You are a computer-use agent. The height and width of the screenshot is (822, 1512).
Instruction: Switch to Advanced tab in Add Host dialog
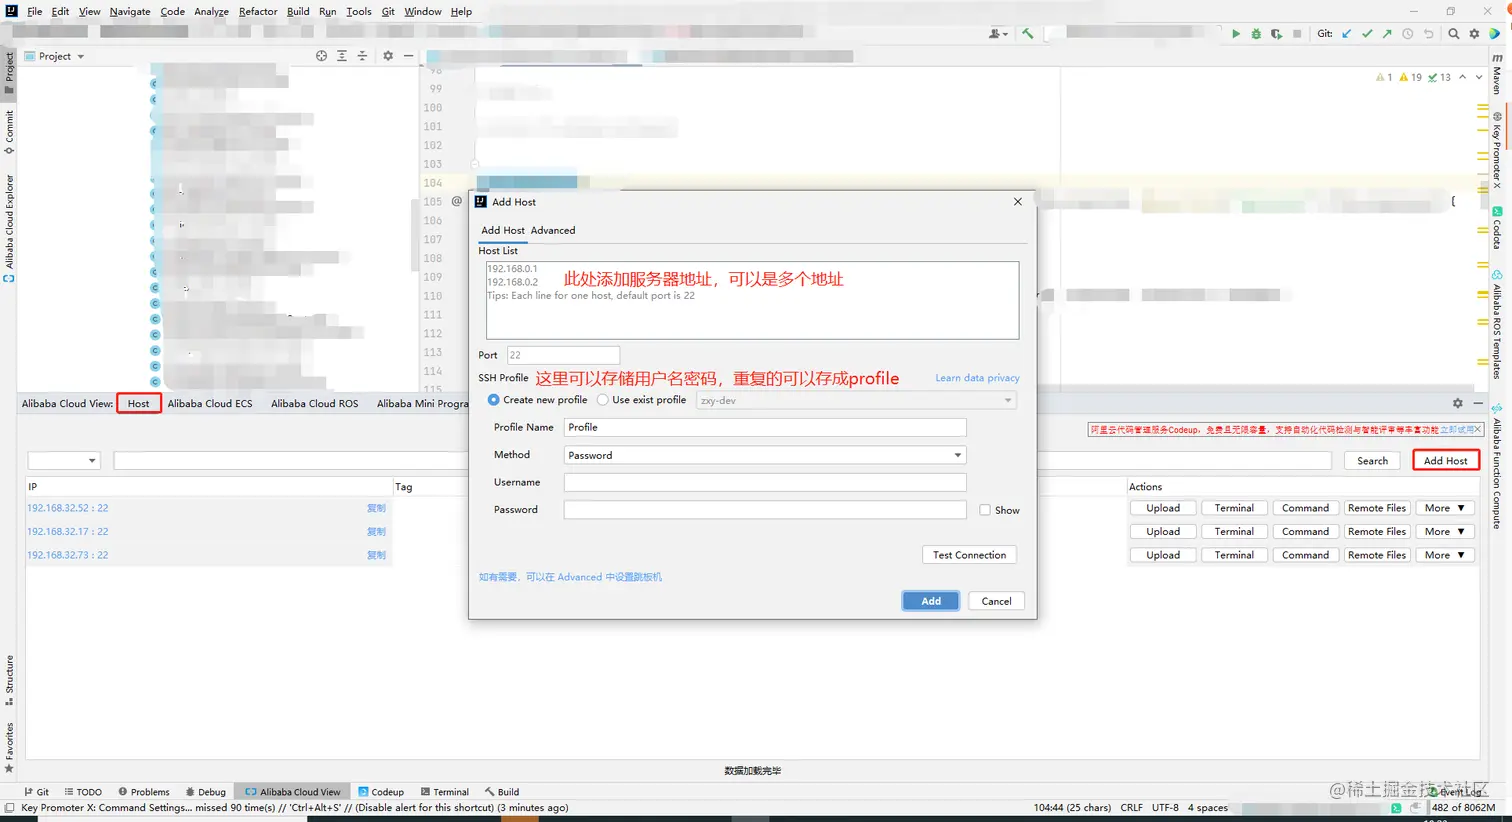[x=553, y=230]
